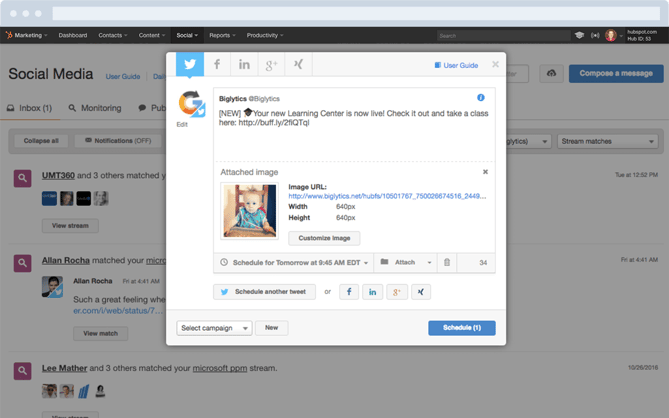Image resolution: width=669 pixels, height=418 pixels.
Task: Click Schedule another tweet button
Action: (x=265, y=292)
